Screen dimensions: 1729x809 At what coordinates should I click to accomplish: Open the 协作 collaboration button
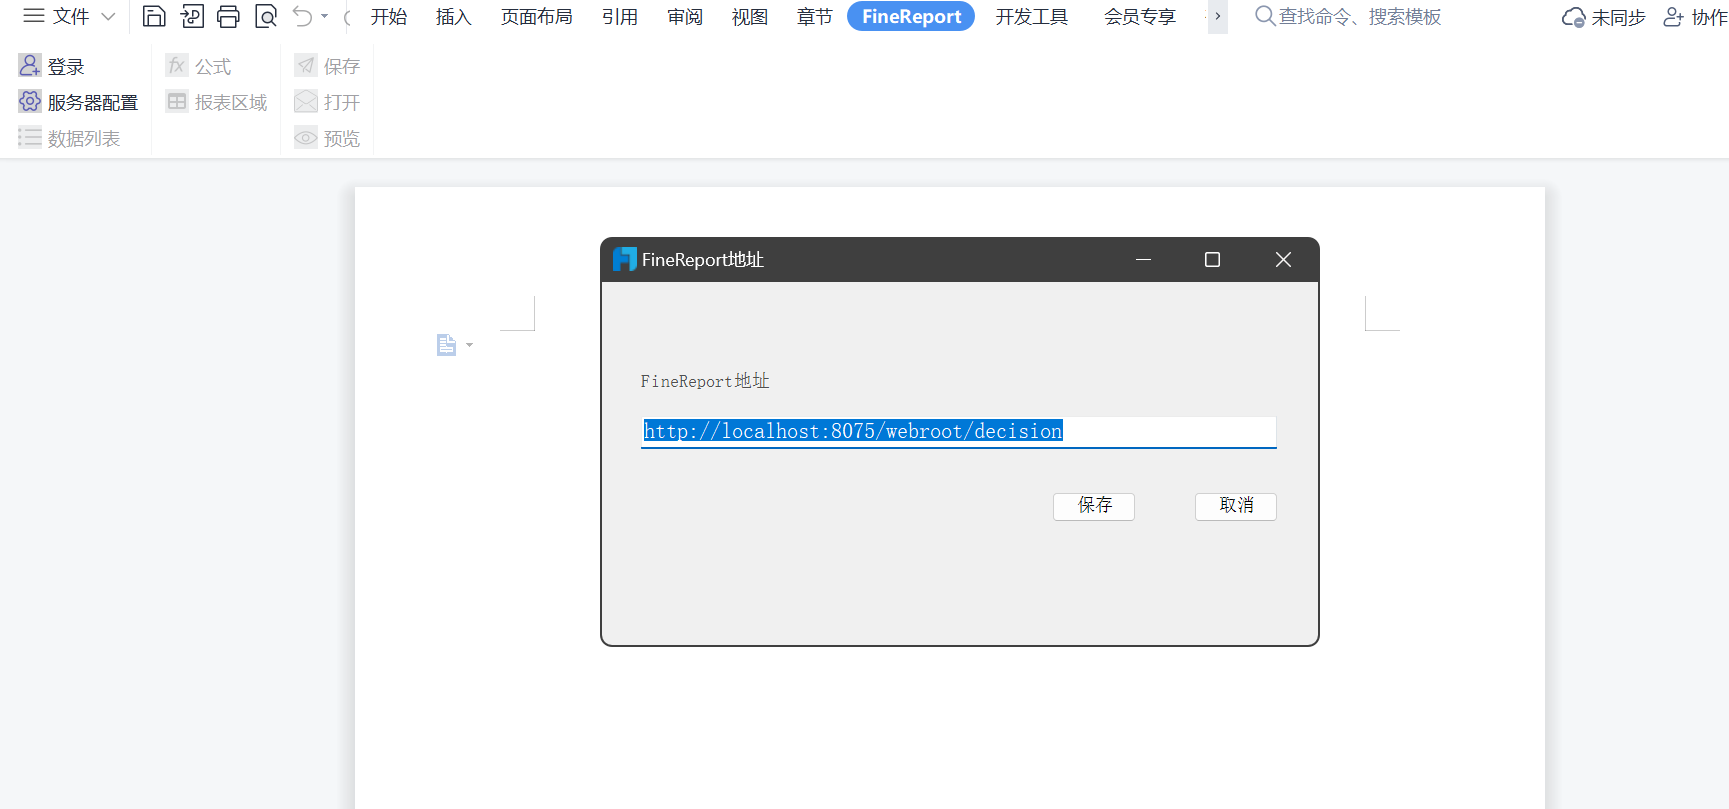[1695, 18]
